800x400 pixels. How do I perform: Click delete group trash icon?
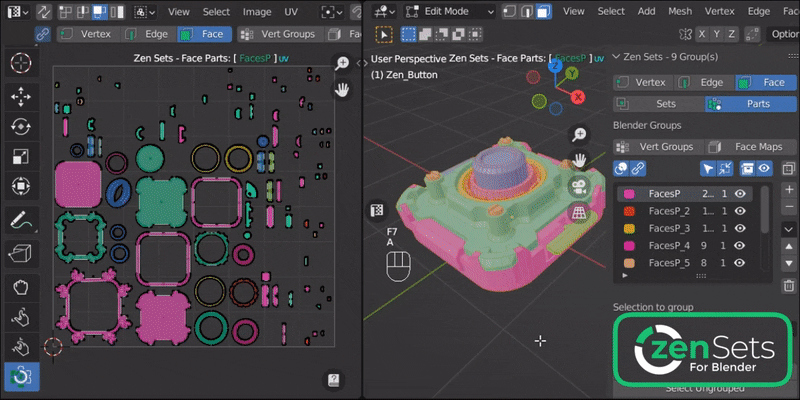[789, 286]
